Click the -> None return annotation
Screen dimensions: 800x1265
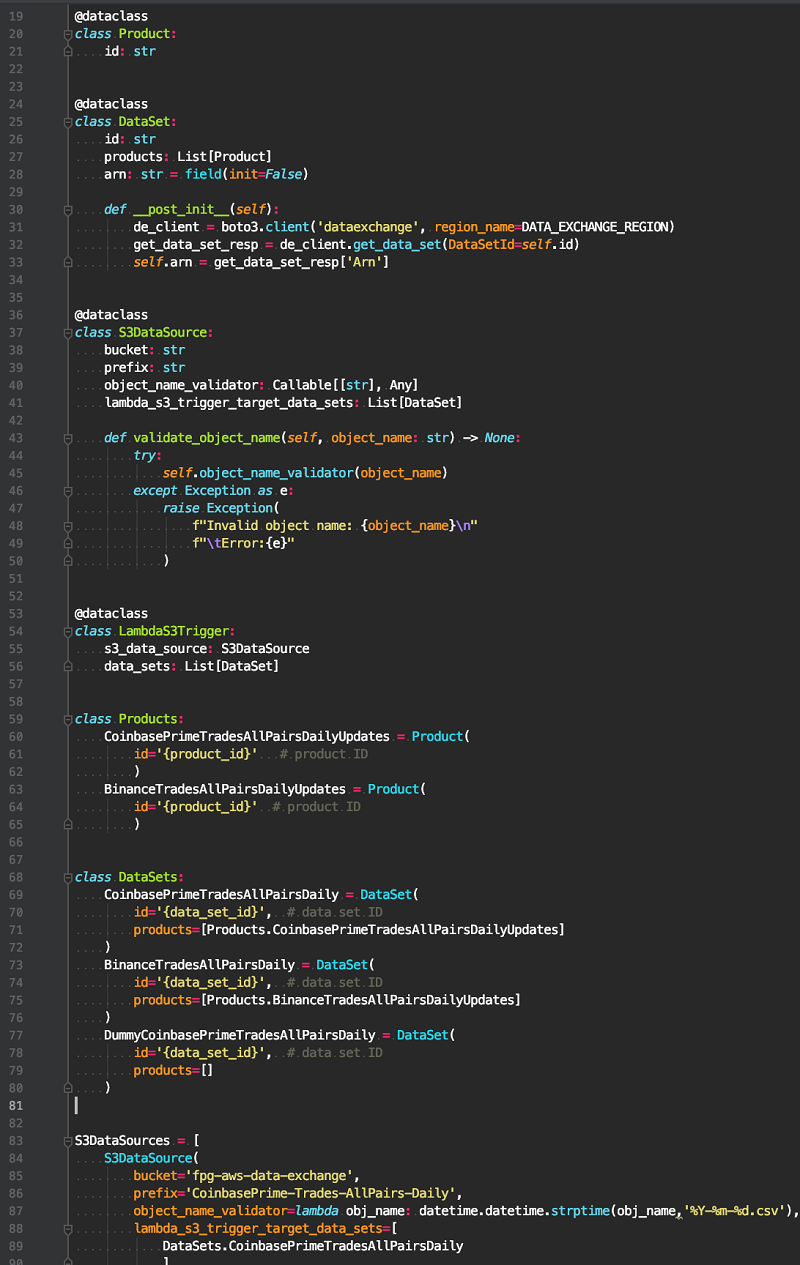click(x=489, y=438)
